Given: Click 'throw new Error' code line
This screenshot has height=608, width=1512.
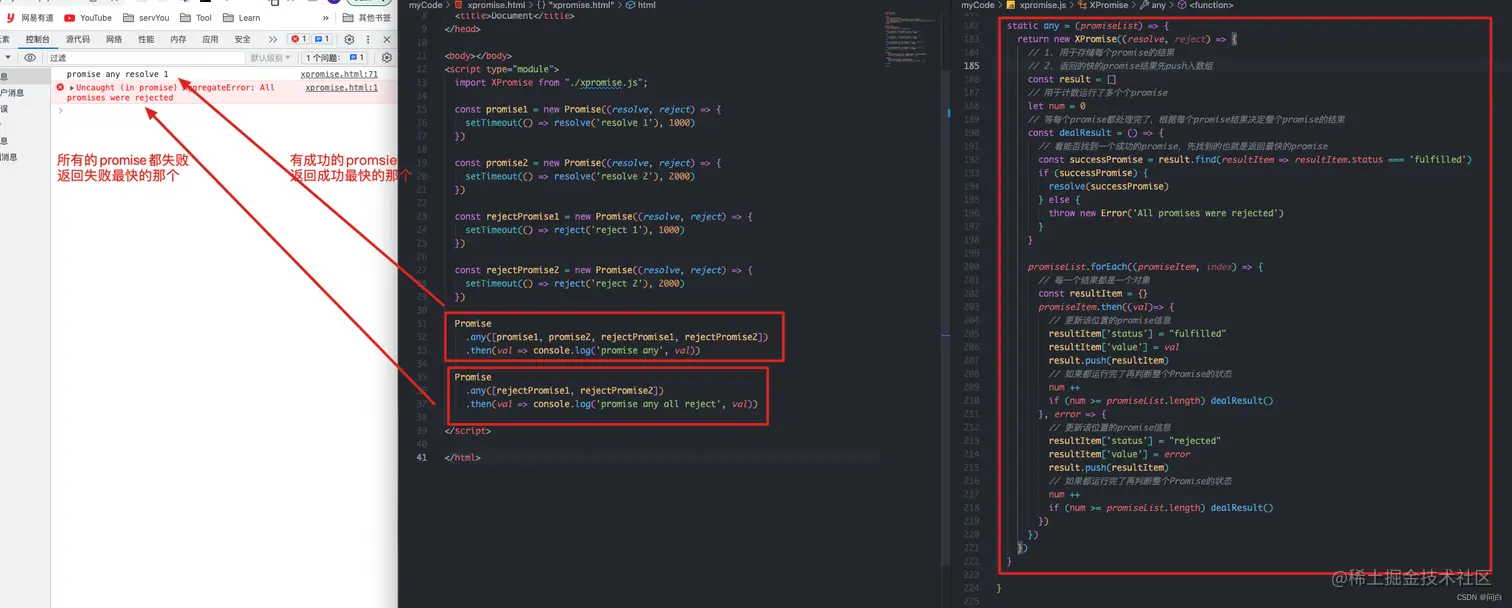Looking at the screenshot, I should click(x=1166, y=213).
